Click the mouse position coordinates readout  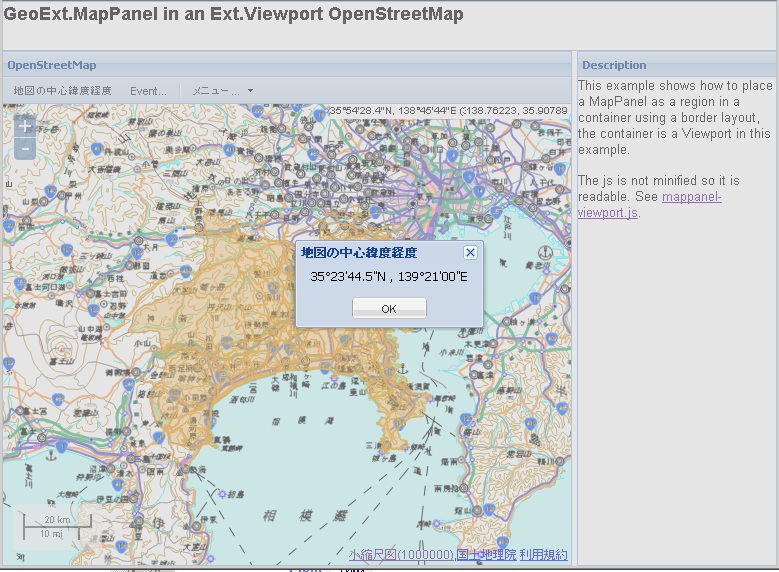448,110
